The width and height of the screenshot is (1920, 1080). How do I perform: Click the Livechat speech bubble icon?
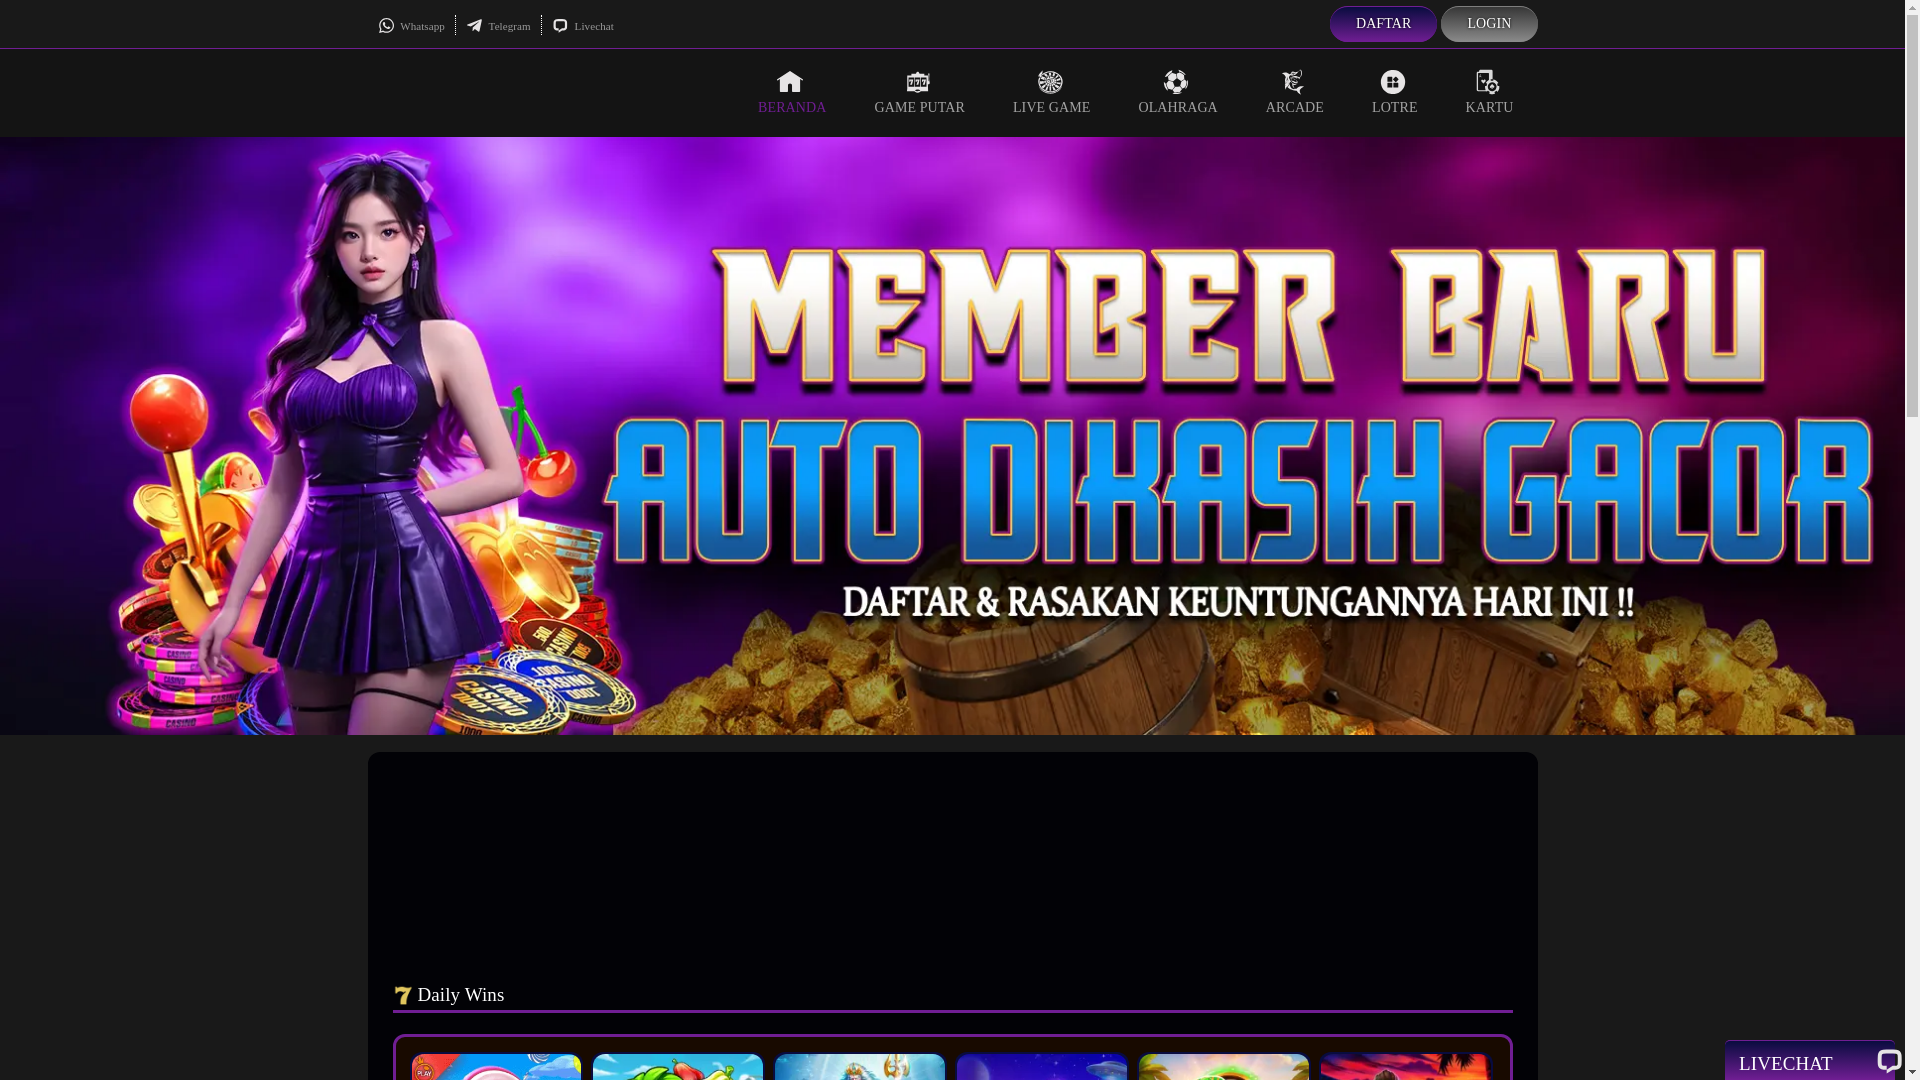tap(560, 26)
